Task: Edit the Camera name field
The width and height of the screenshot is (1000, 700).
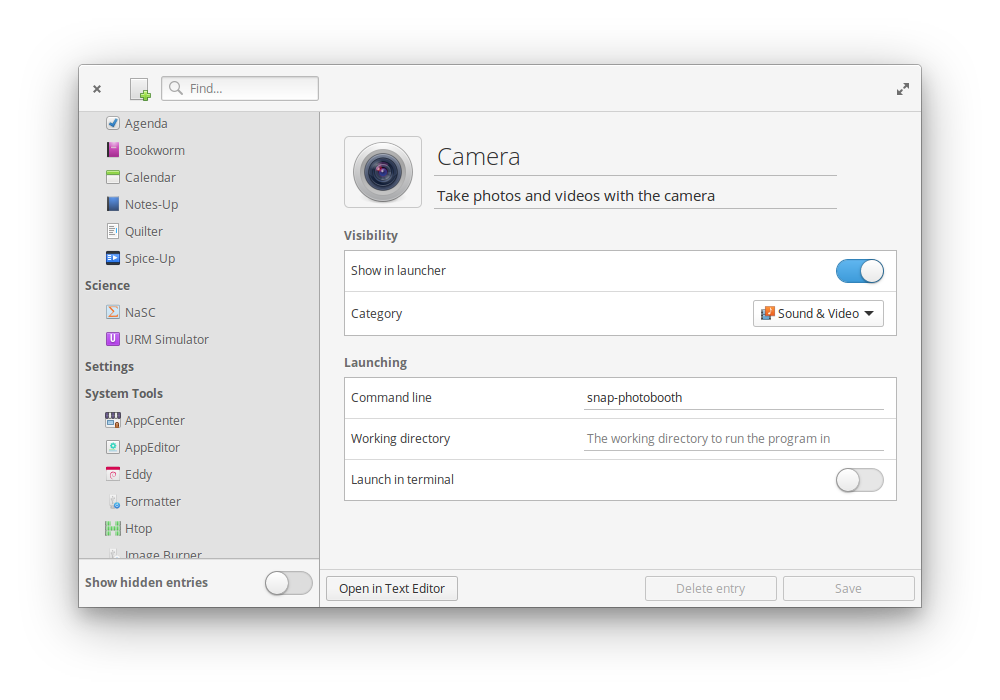Action: tap(635, 157)
